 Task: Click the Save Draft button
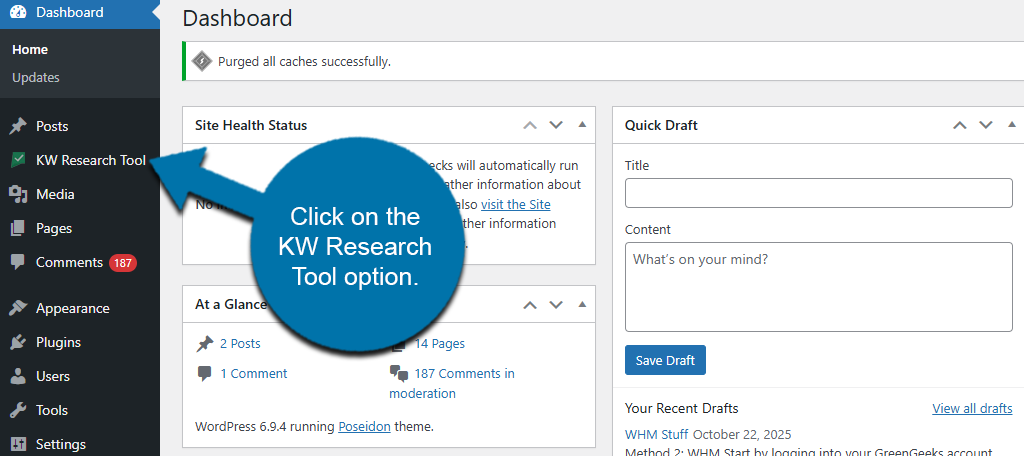click(665, 360)
